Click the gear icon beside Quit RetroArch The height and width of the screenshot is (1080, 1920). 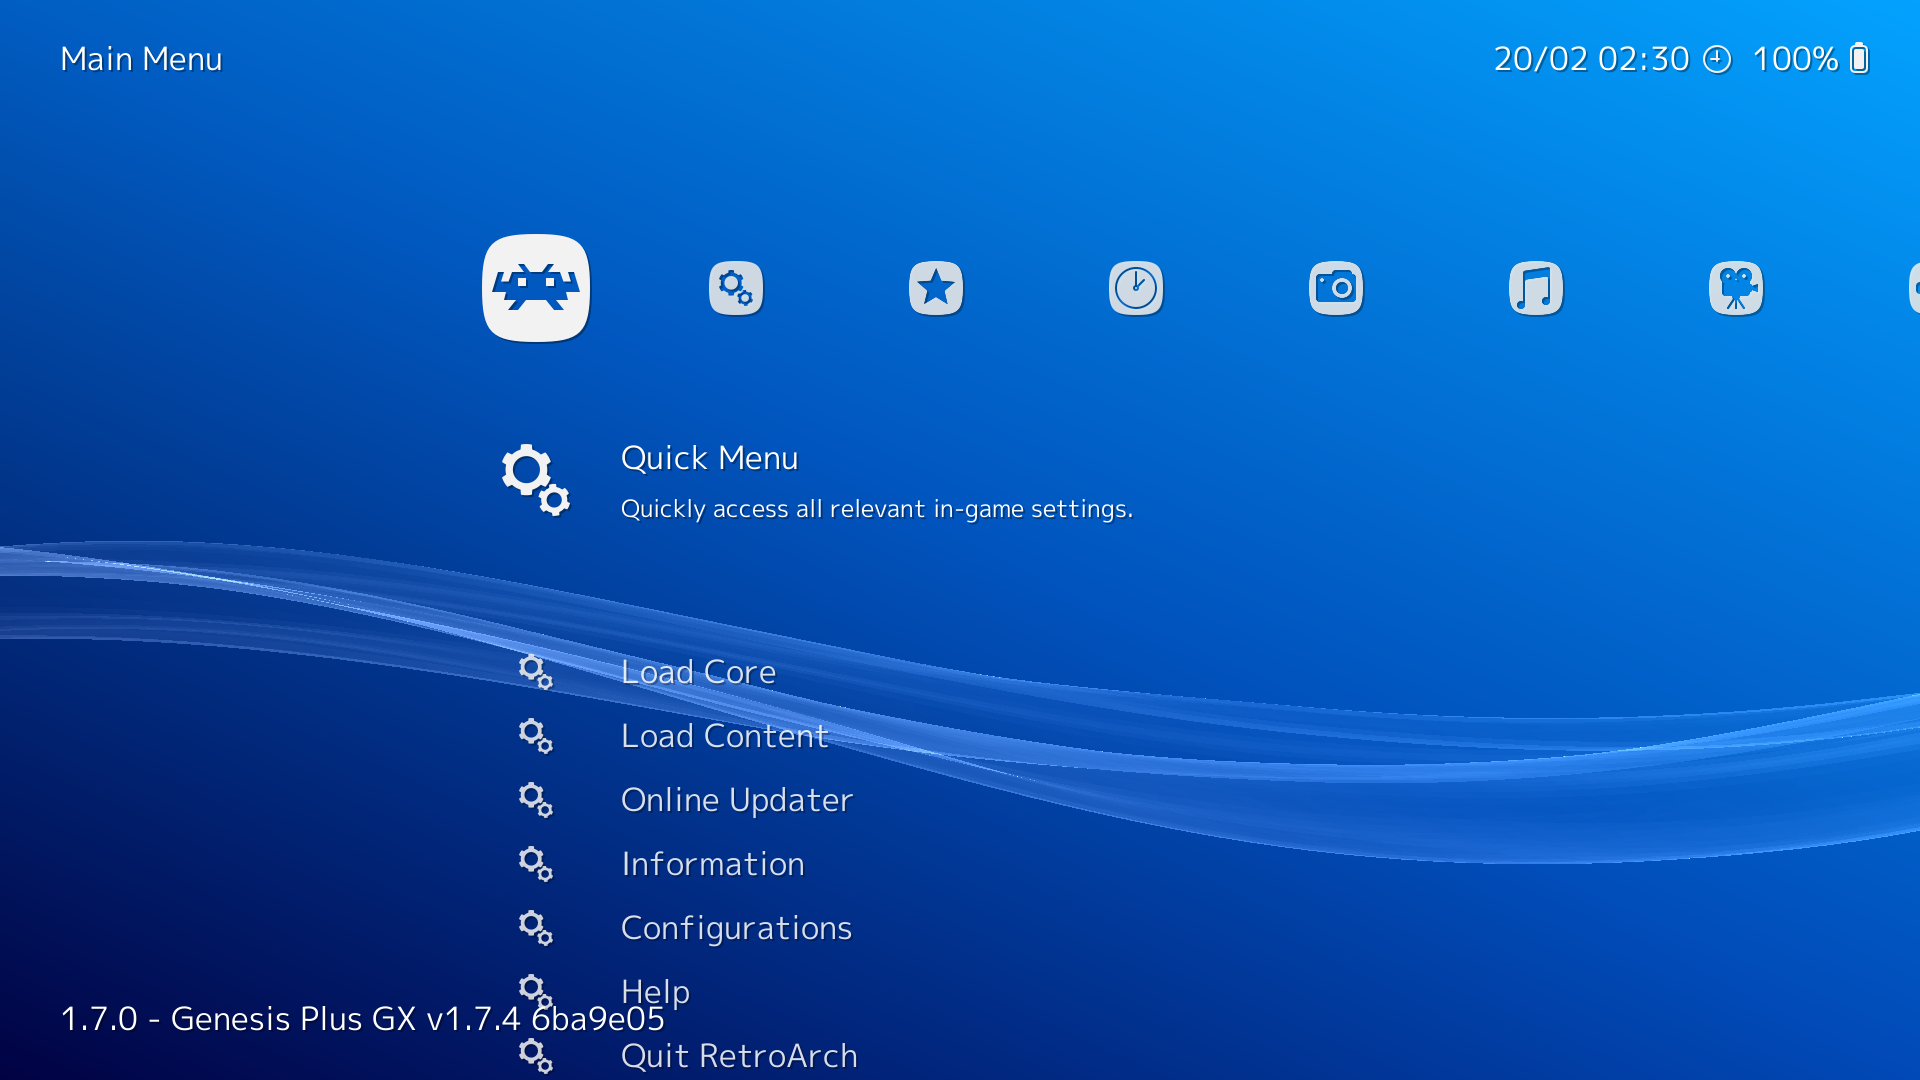coord(536,1056)
